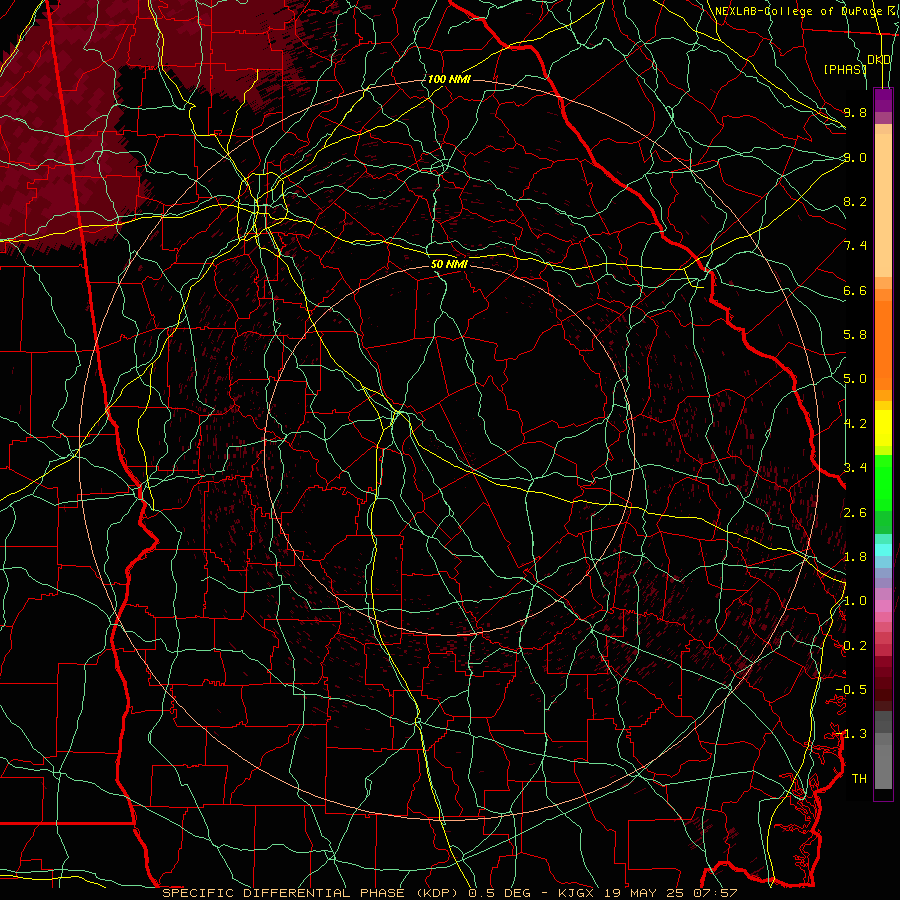Click the 100 NMI range ring label
The width and height of the screenshot is (900, 900).
[449, 79]
